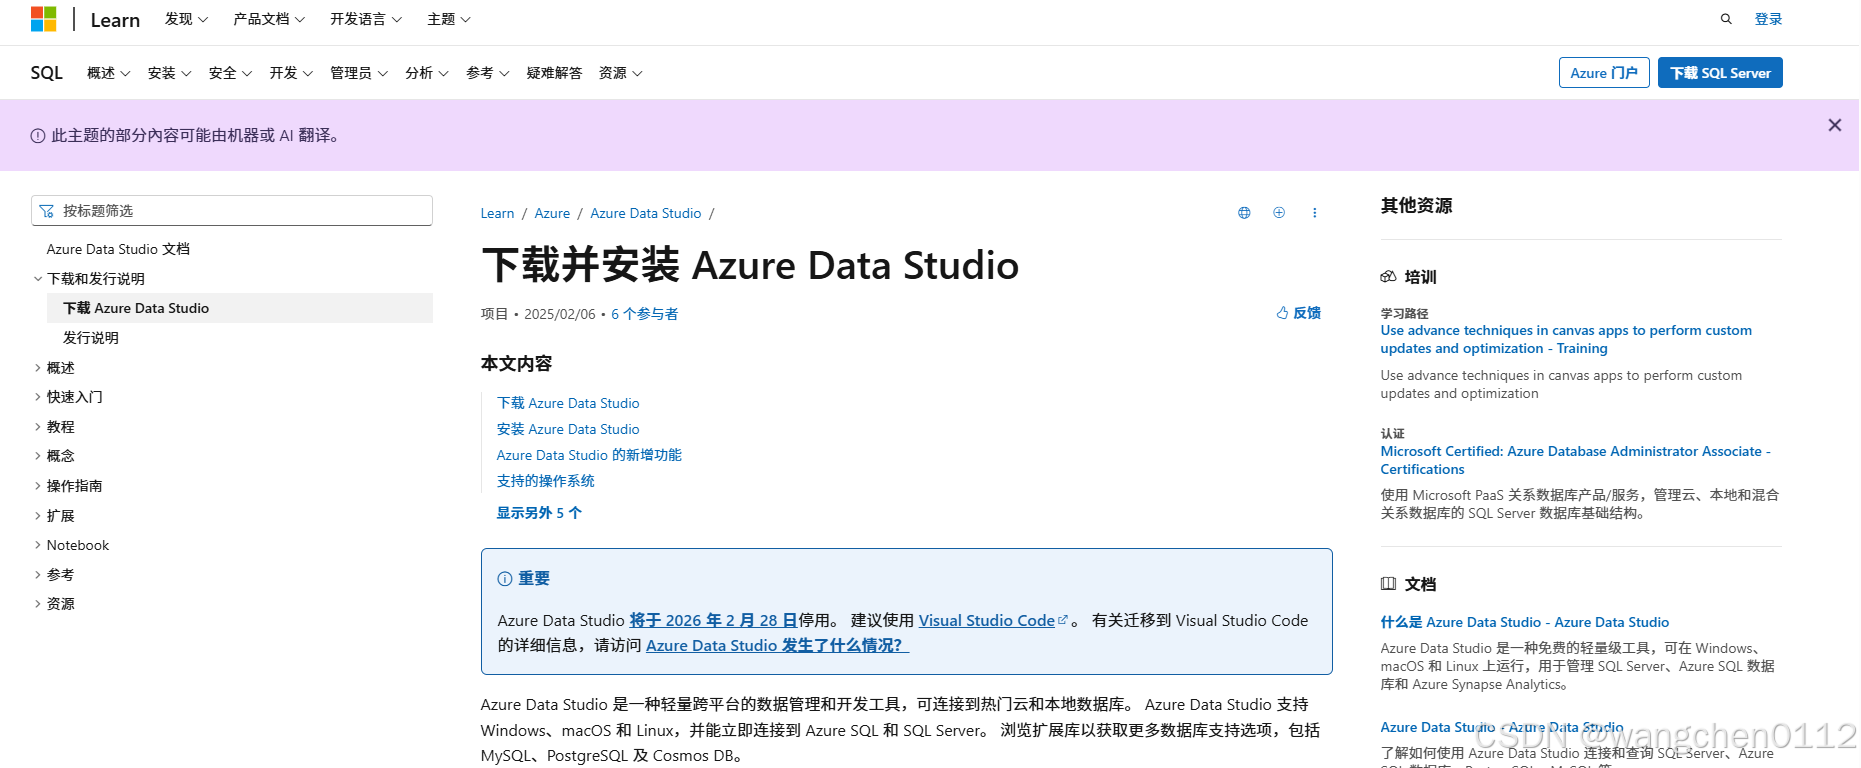Click the filter icon in the title filter box

[x=47, y=211]
